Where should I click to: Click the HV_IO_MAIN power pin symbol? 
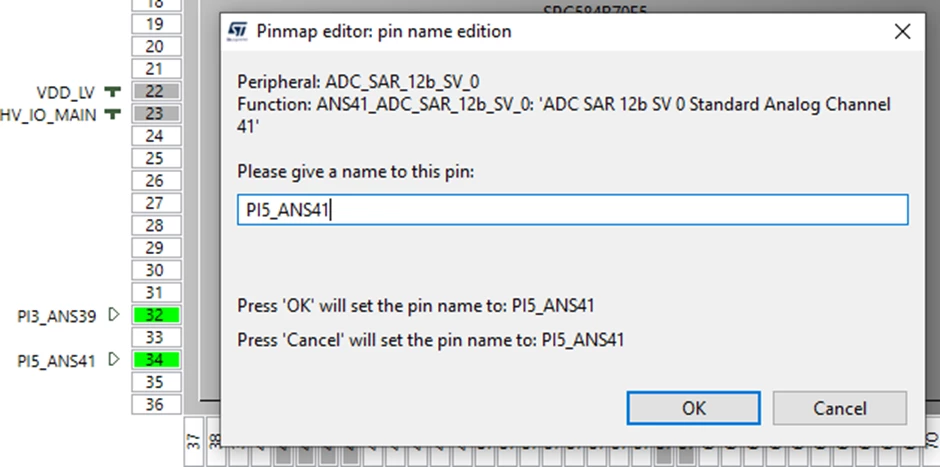[113, 113]
